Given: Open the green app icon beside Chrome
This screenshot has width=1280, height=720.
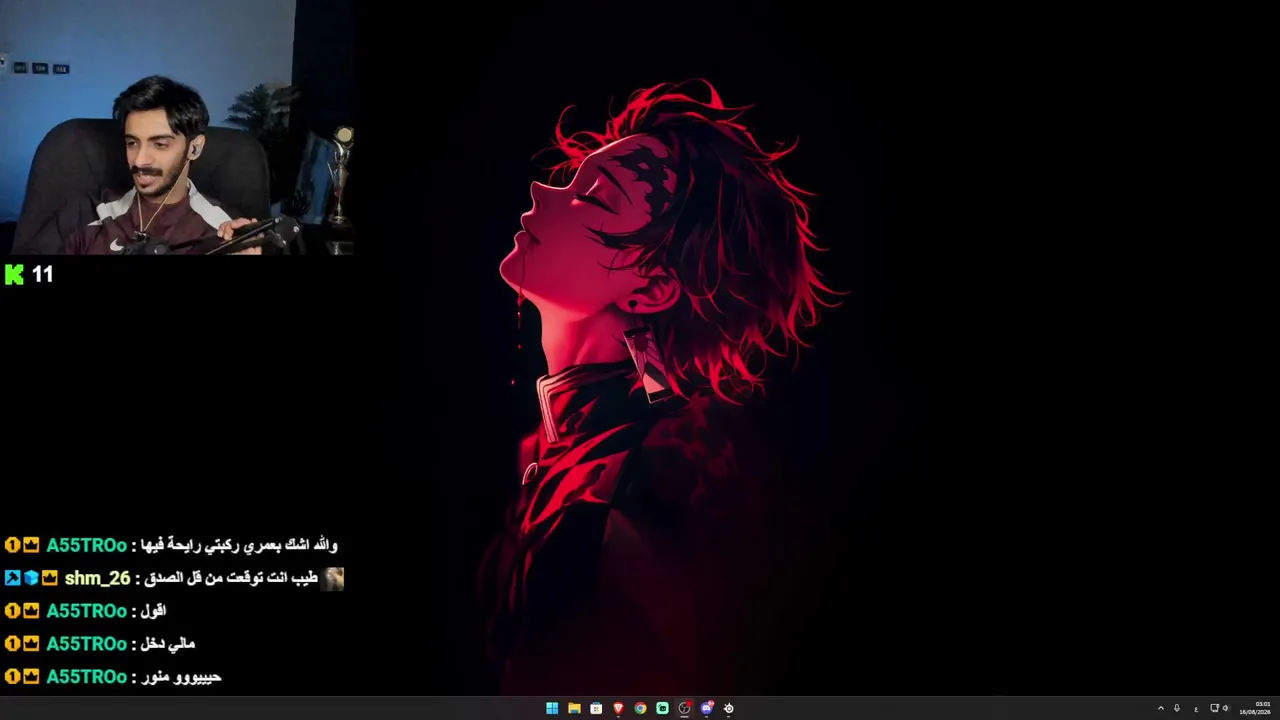Looking at the screenshot, I should tap(662, 708).
